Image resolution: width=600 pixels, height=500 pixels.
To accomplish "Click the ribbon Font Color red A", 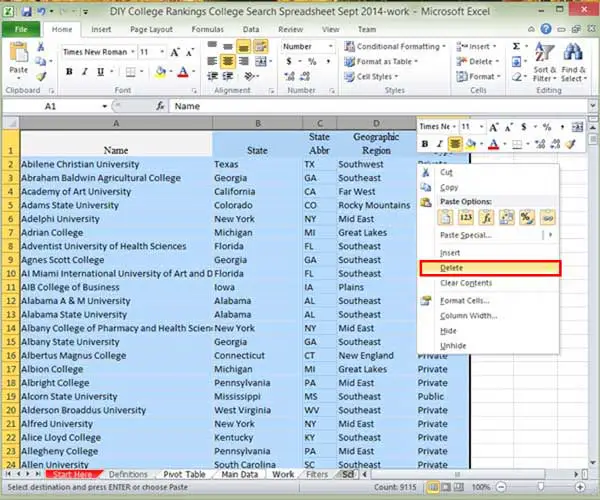I will (x=183, y=72).
